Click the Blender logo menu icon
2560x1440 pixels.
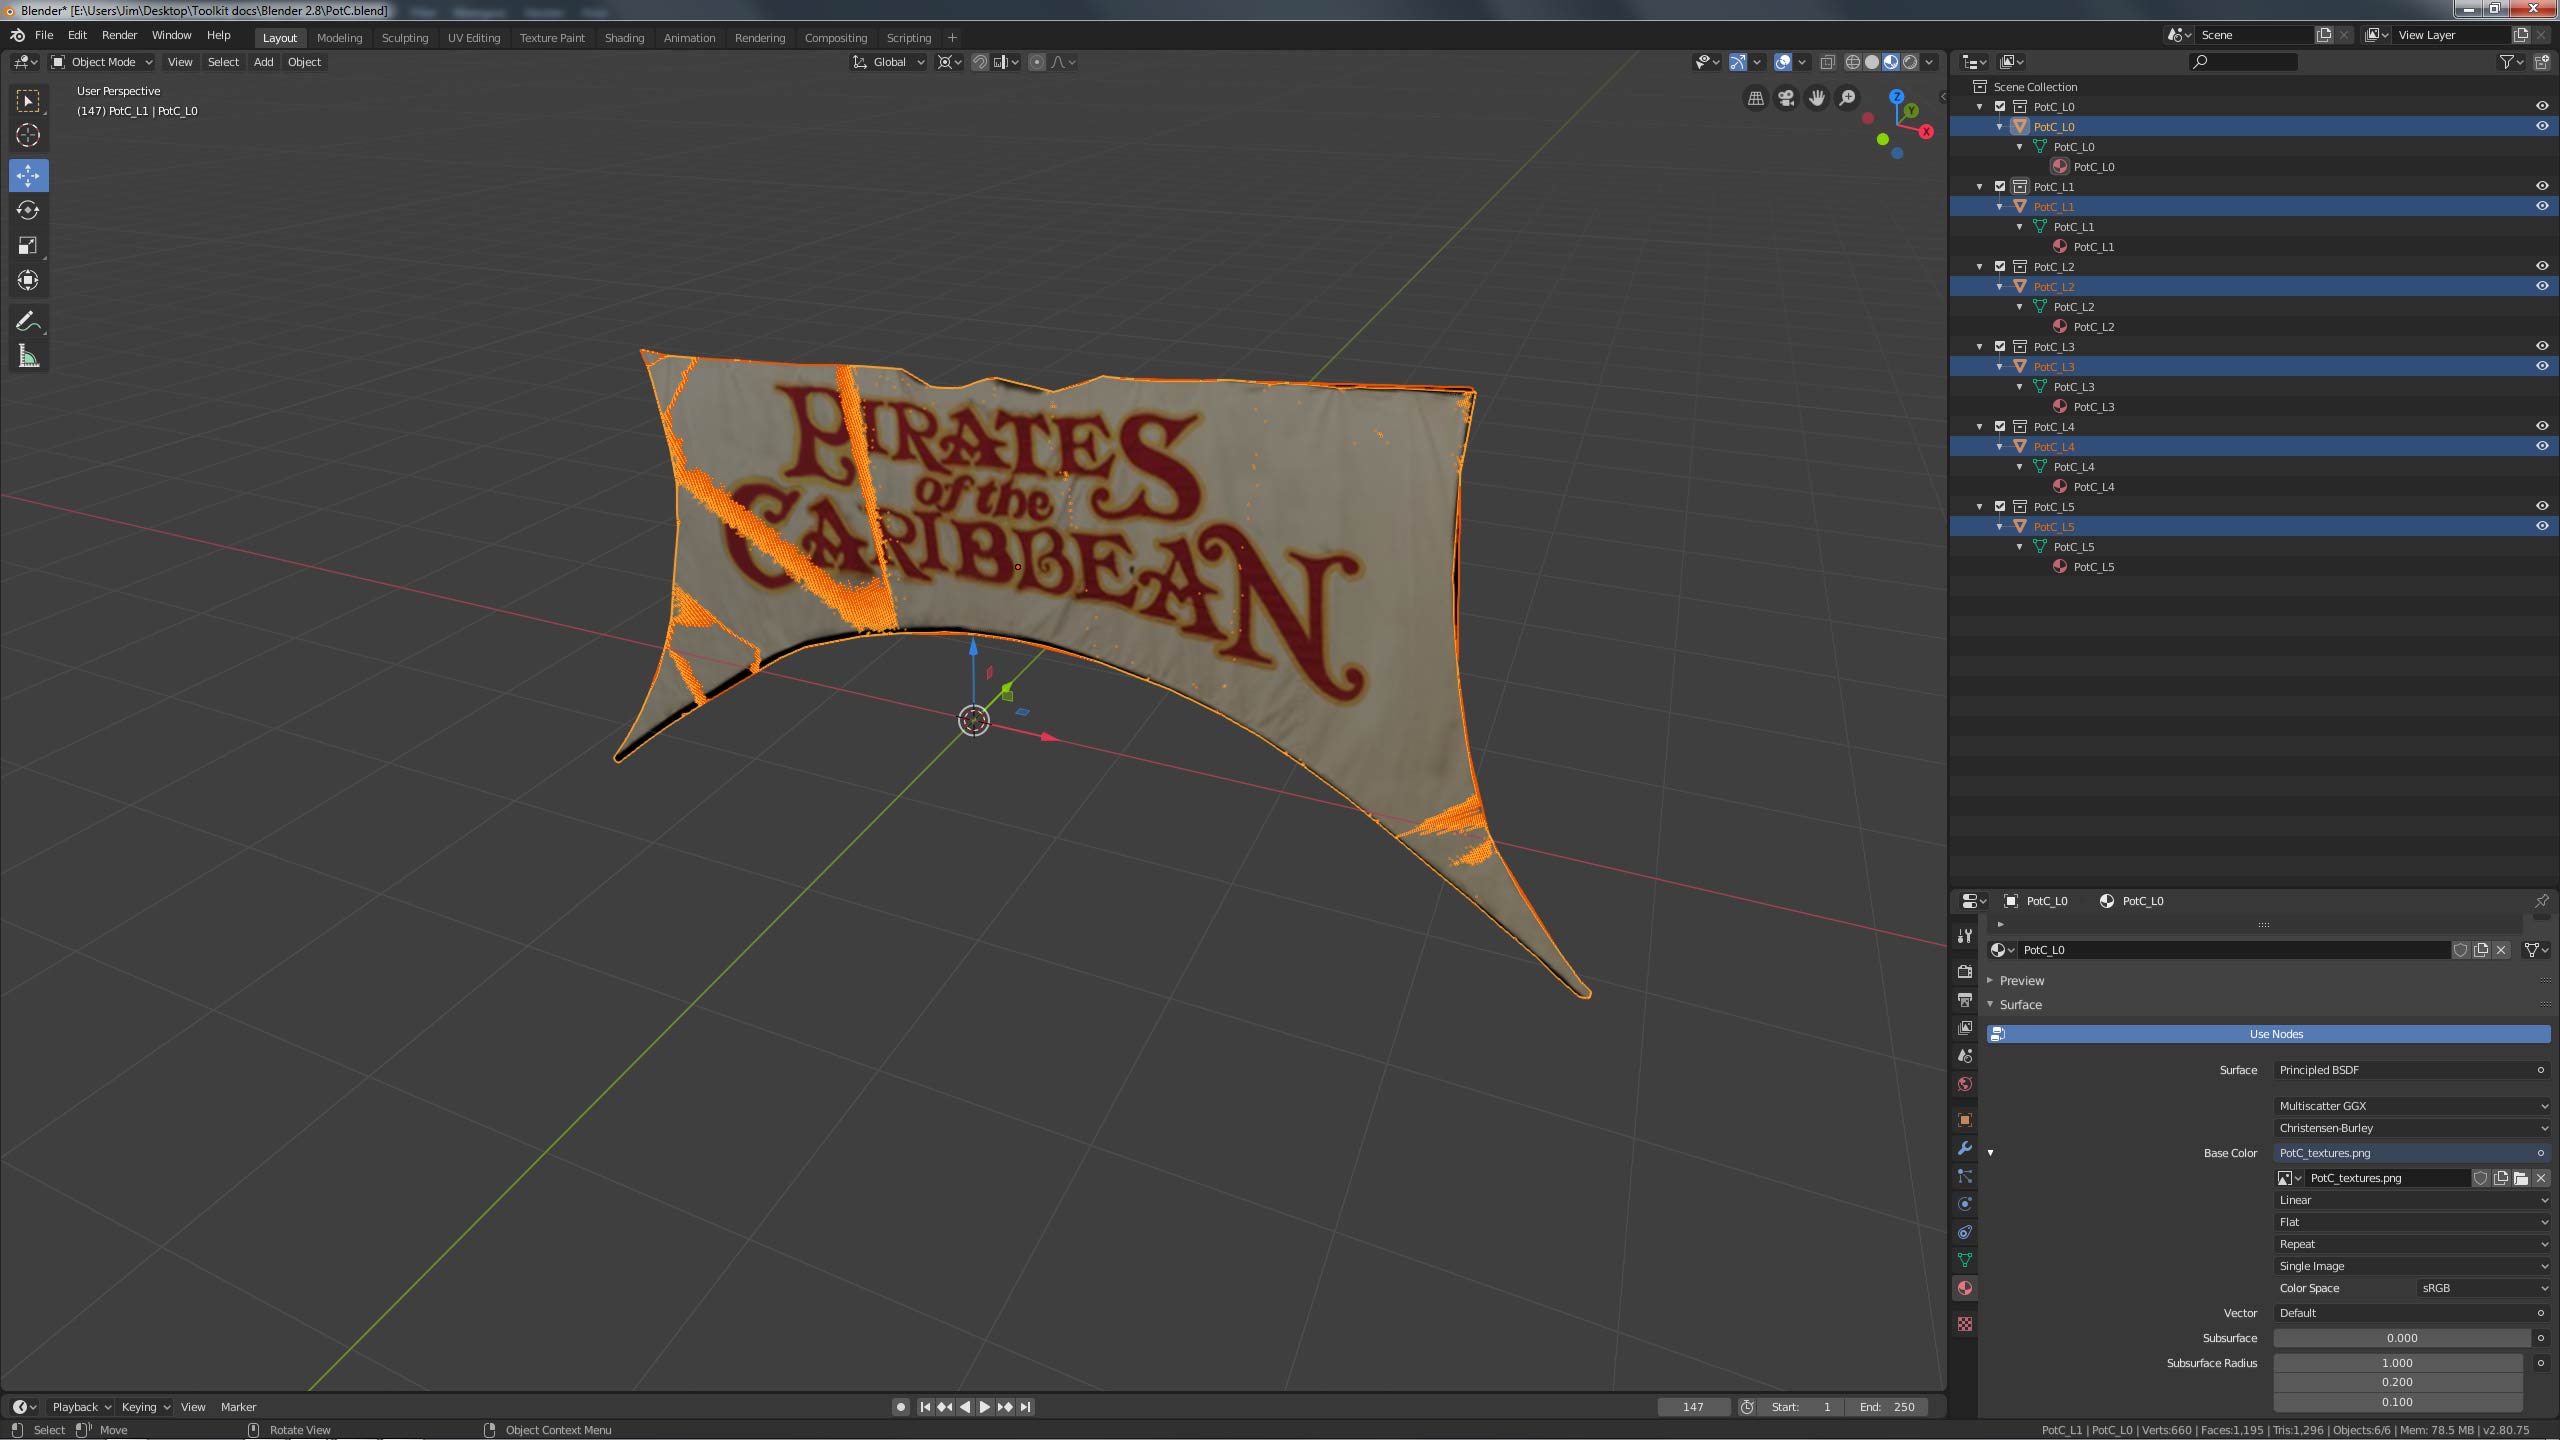click(x=17, y=35)
